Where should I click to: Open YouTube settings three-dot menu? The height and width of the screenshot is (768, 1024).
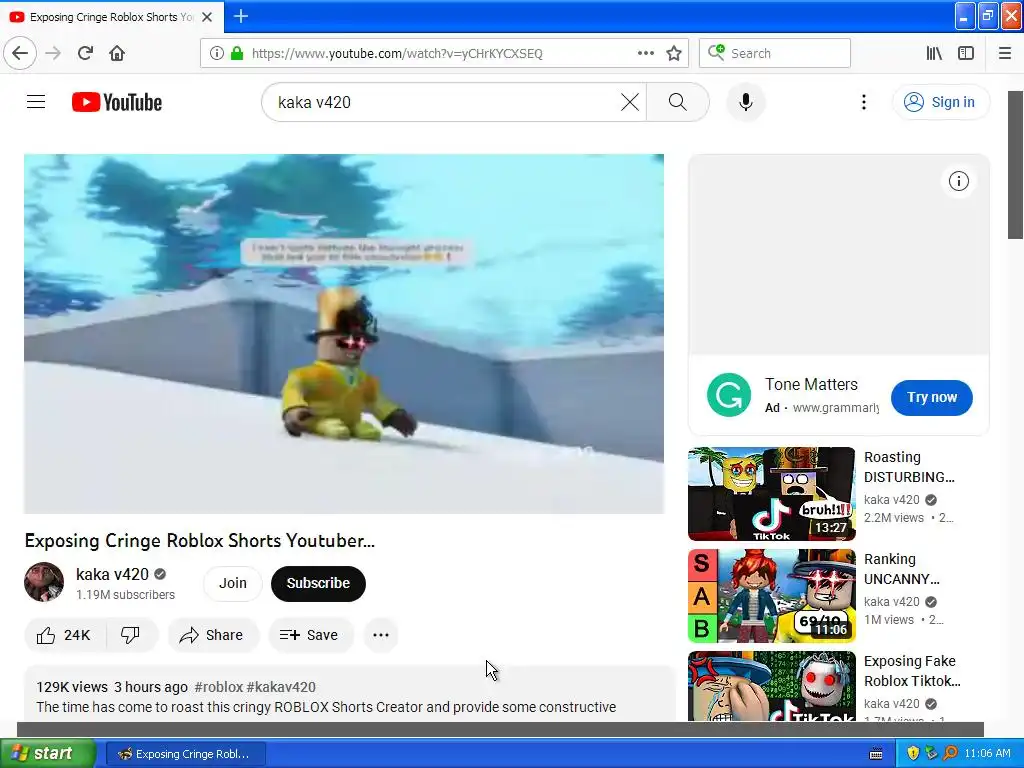tap(863, 102)
